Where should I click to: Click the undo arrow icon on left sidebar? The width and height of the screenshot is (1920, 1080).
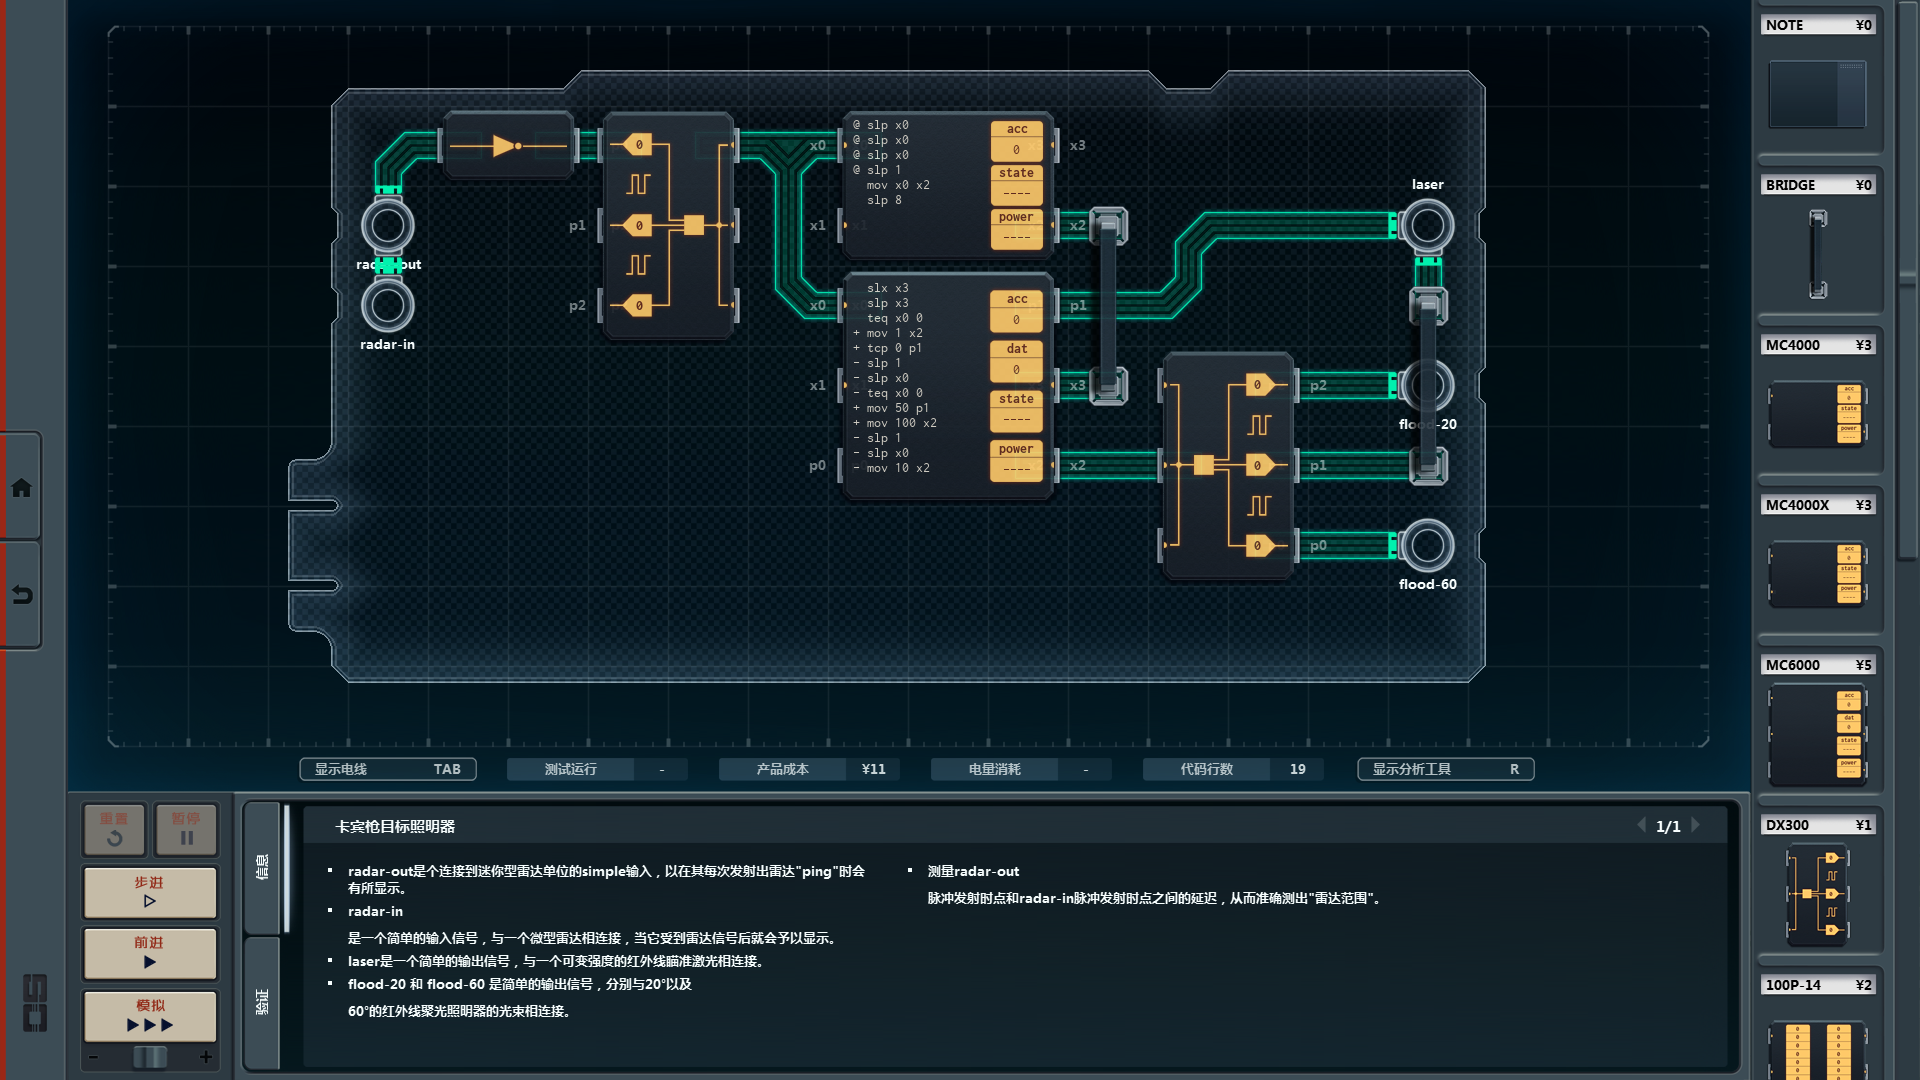coord(21,595)
